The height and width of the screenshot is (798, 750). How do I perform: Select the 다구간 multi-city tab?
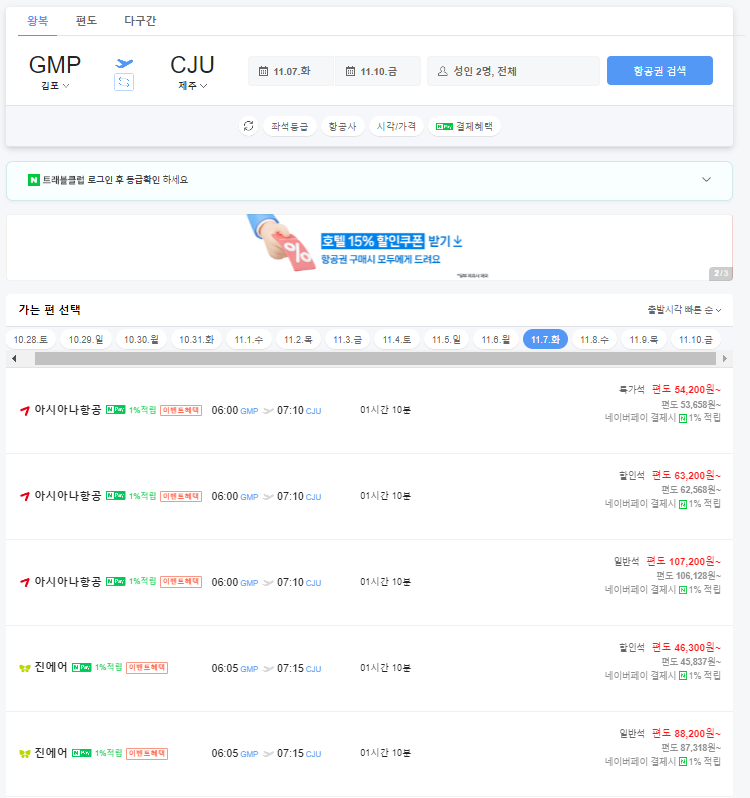pyautogui.click(x=140, y=21)
